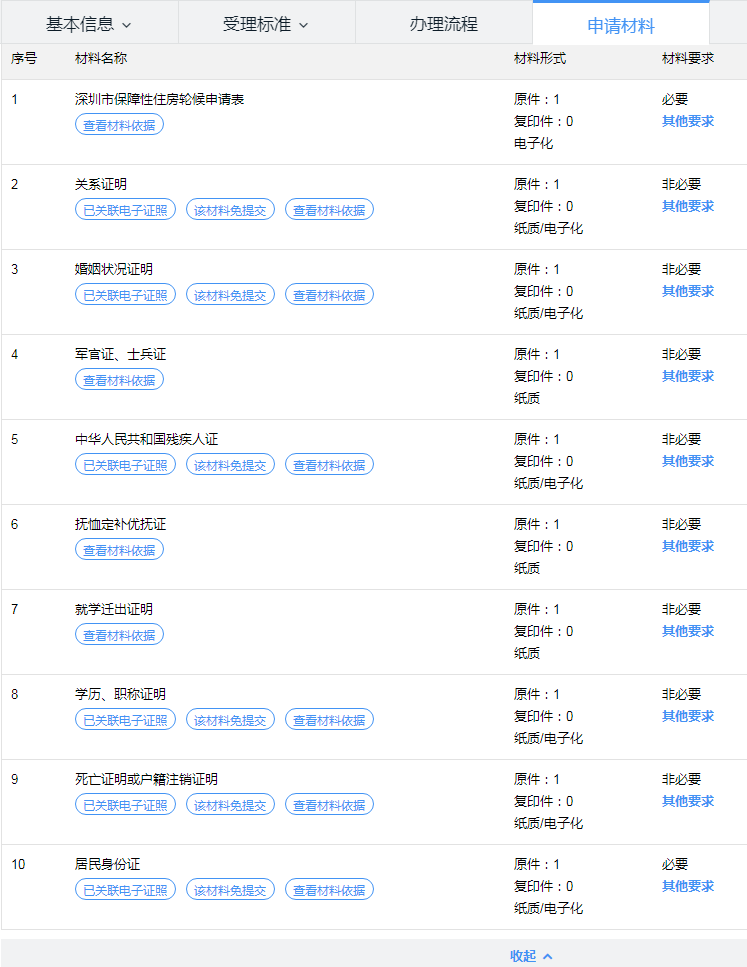Click the material name 就学迁出证明
The width and height of the screenshot is (747, 967).
[113, 611]
